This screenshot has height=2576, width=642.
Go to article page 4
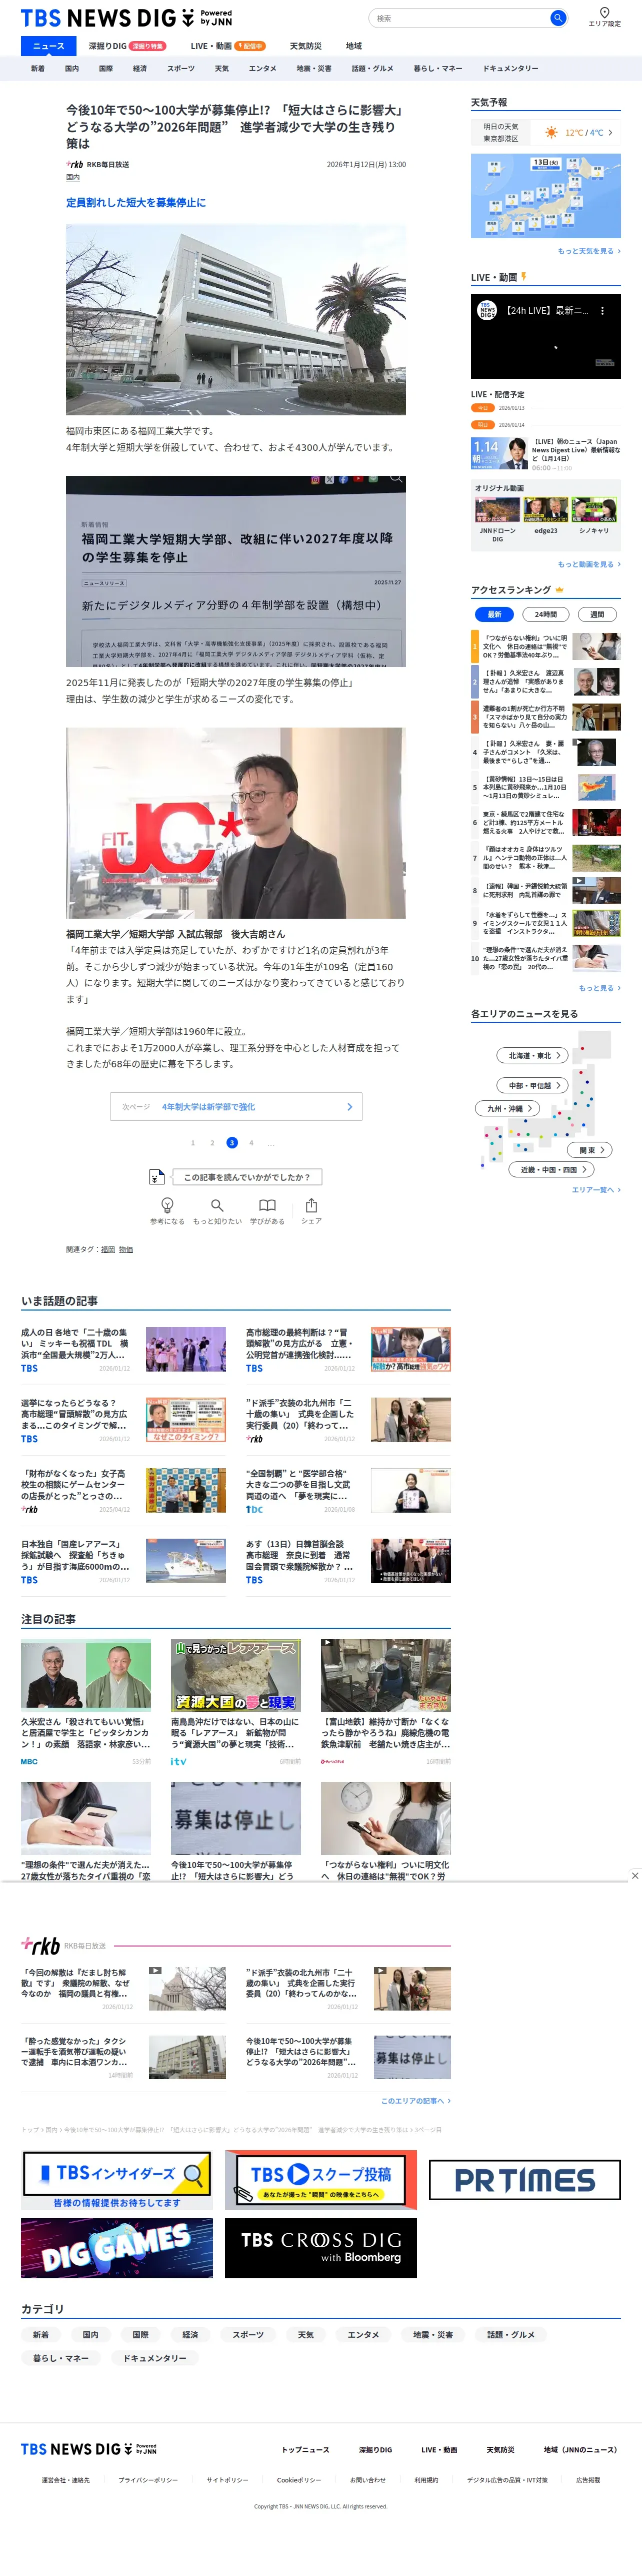[251, 1142]
